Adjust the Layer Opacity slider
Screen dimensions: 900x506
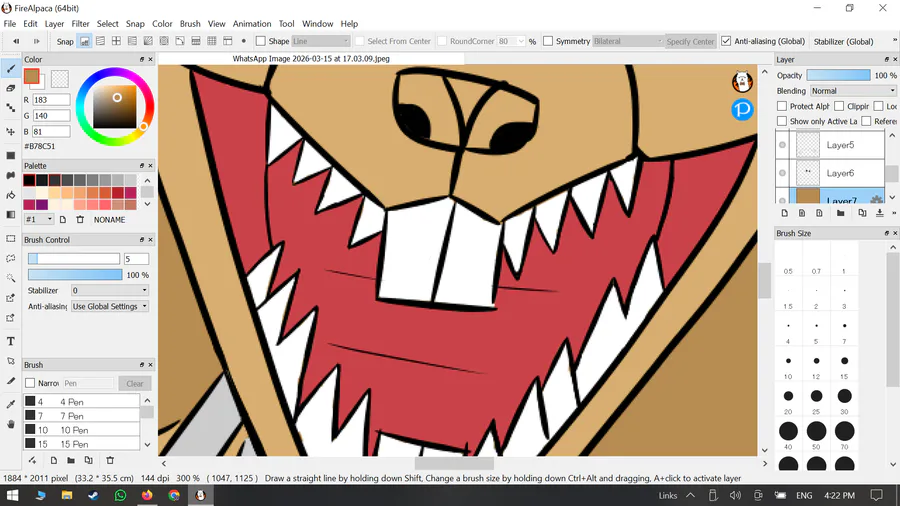tap(838, 75)
